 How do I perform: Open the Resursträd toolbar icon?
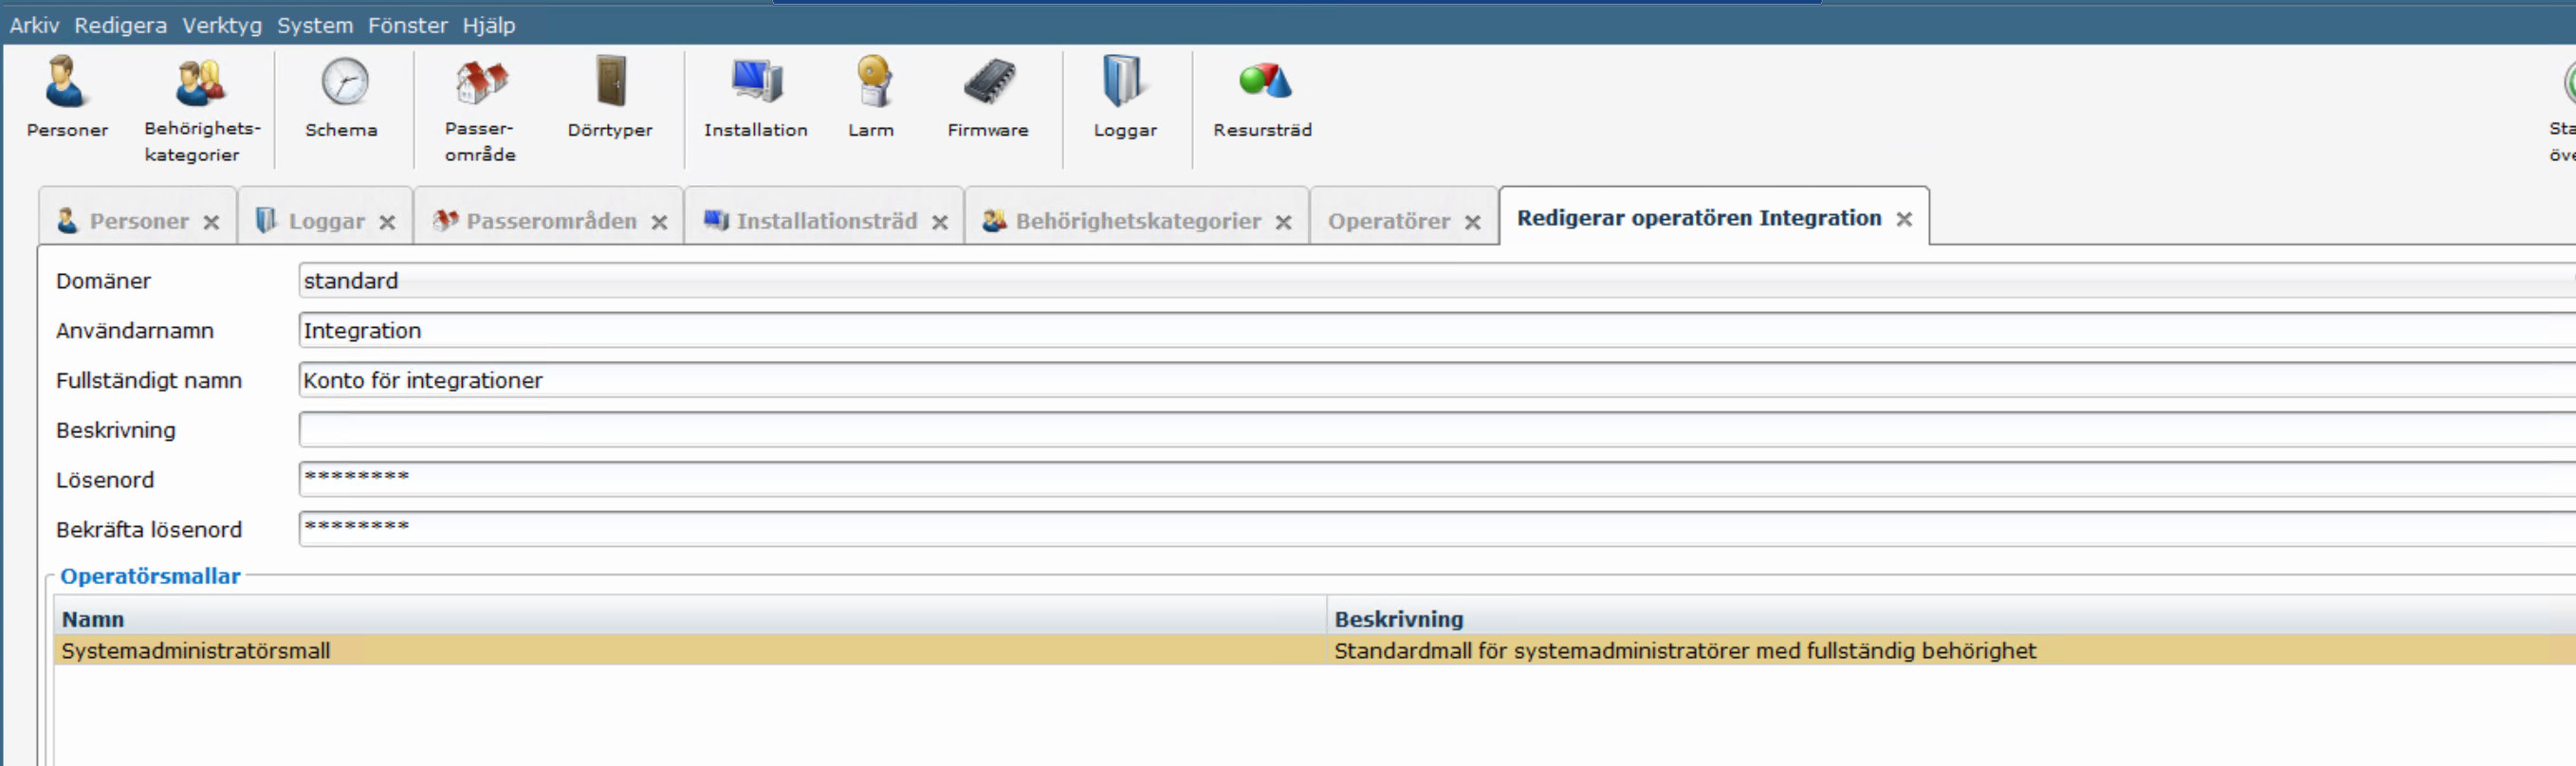click(1263, 98)
